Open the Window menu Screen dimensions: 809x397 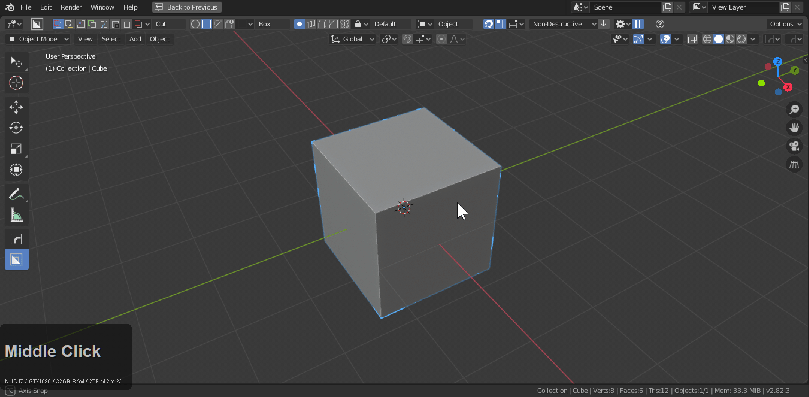pyautogui.click(x=102, y=8)
